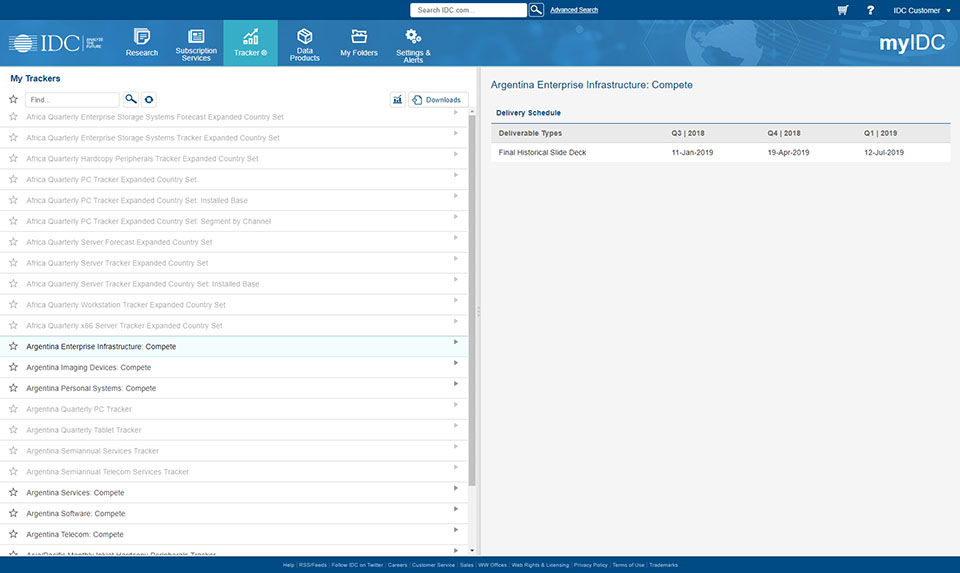
Task: Star Africa Quarterly Hardcopy Peripherals Tracker
Action: (x=13, y=158)
